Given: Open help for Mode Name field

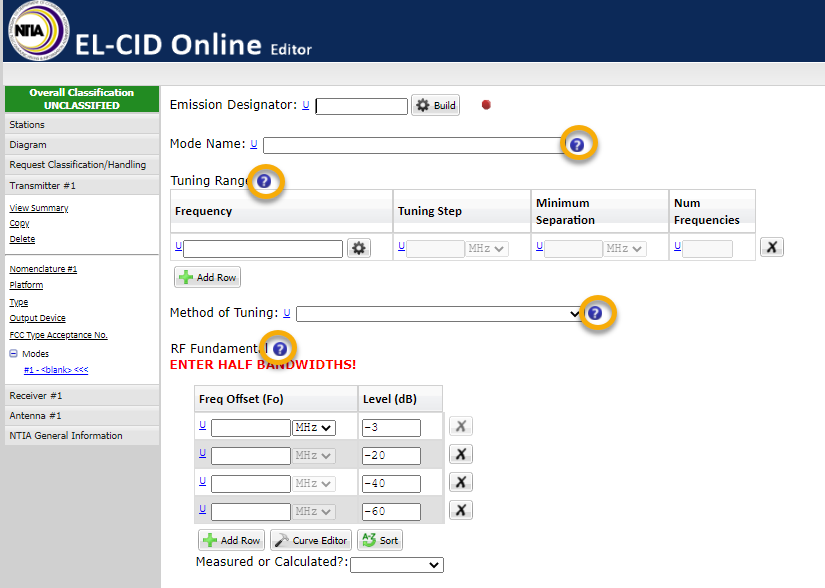Looking at the screenshot, I should [x=577, y=145].
